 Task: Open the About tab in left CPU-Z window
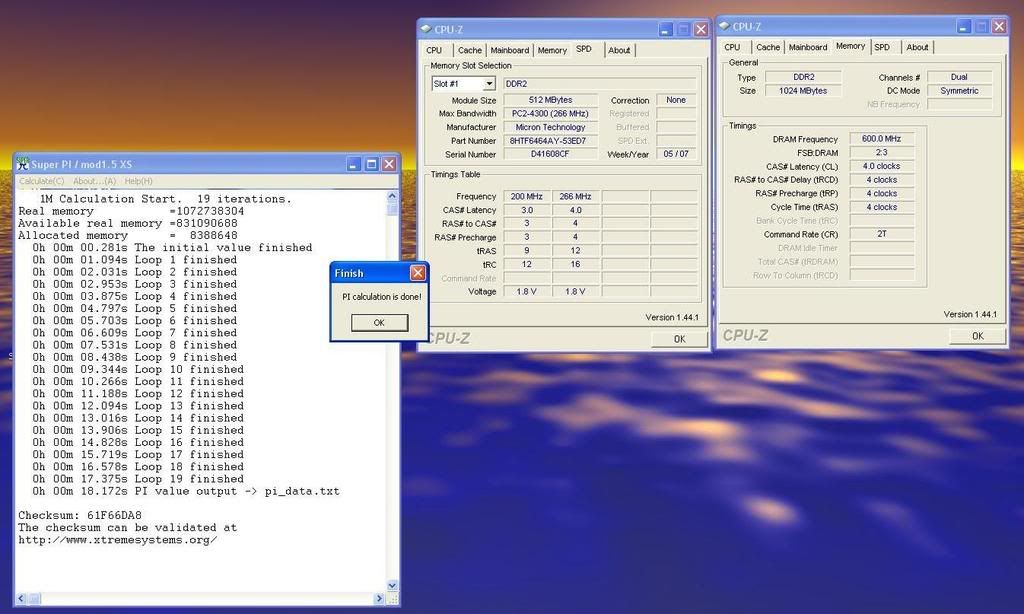[619, 50]
